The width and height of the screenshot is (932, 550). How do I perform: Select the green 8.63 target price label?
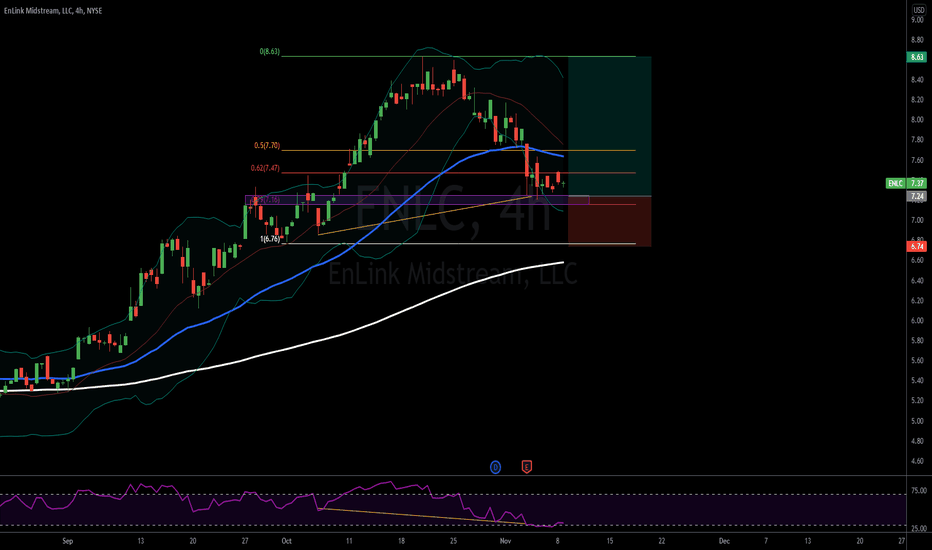(x=917, y=57)
